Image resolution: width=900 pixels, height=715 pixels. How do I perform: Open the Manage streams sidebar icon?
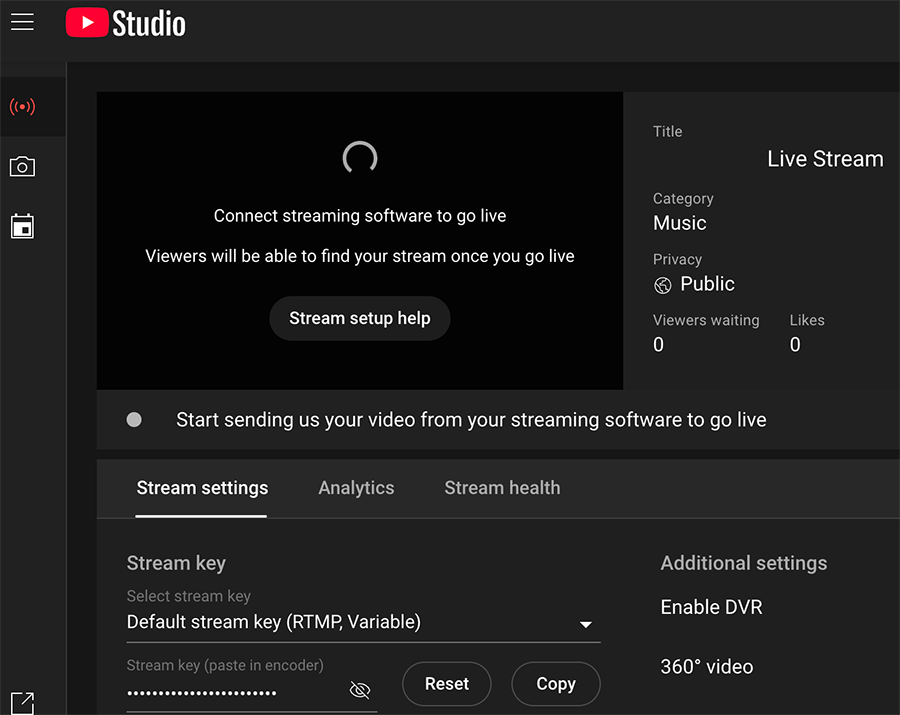(x=22, y=226)
